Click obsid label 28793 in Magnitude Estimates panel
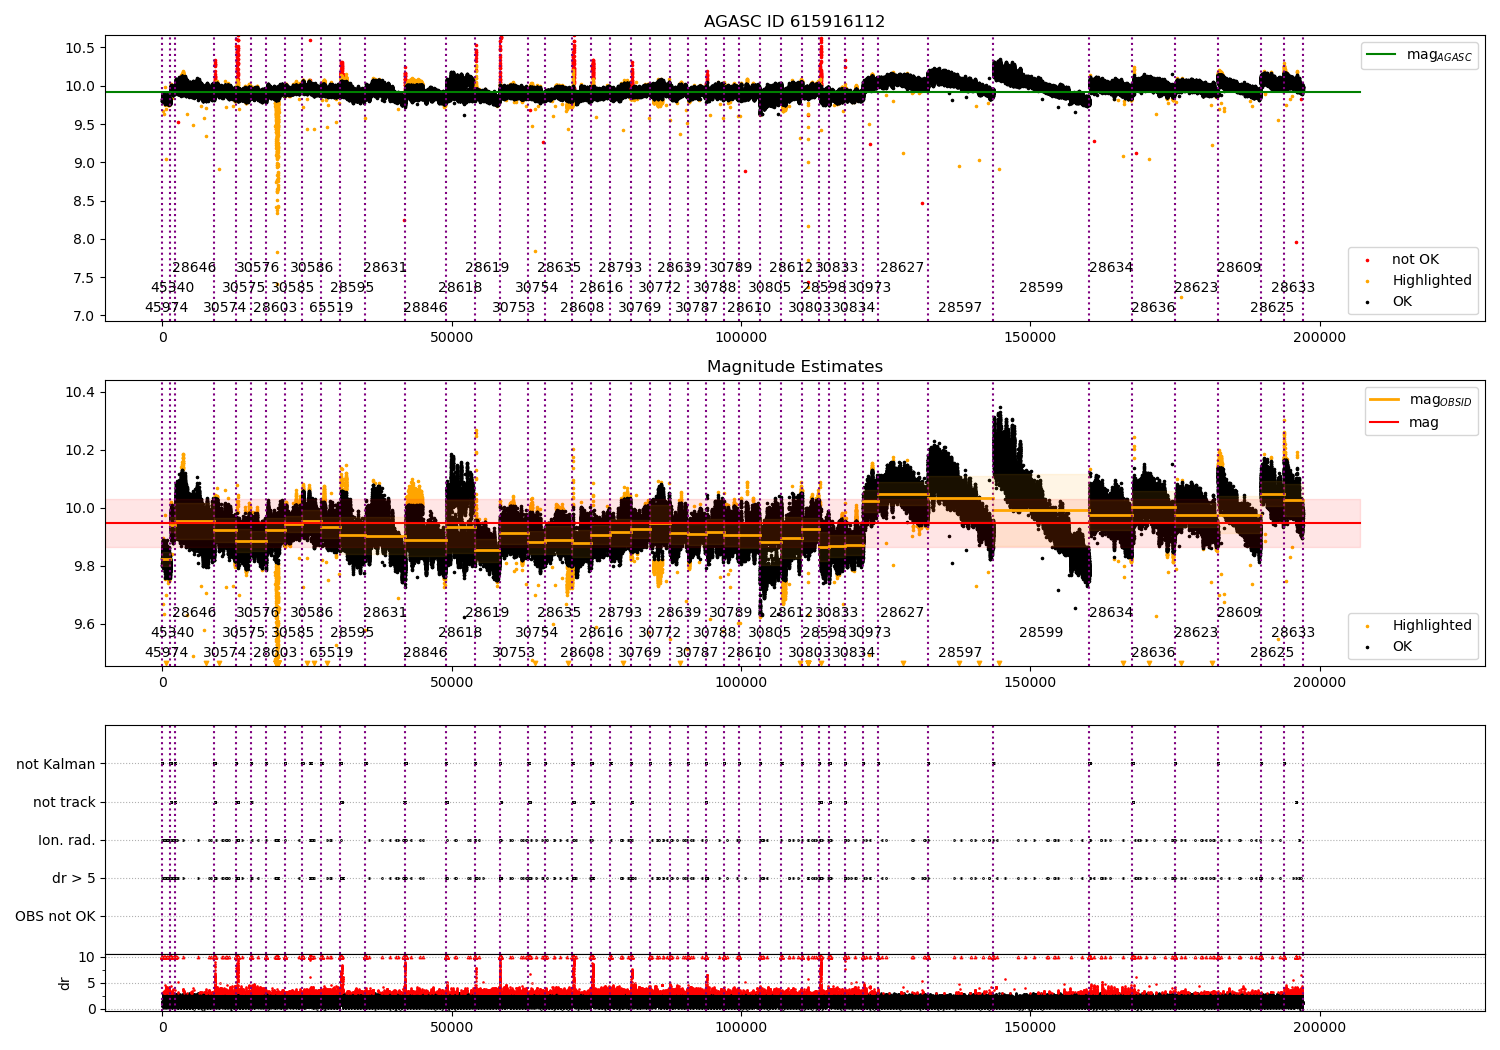 pos(620,613)
